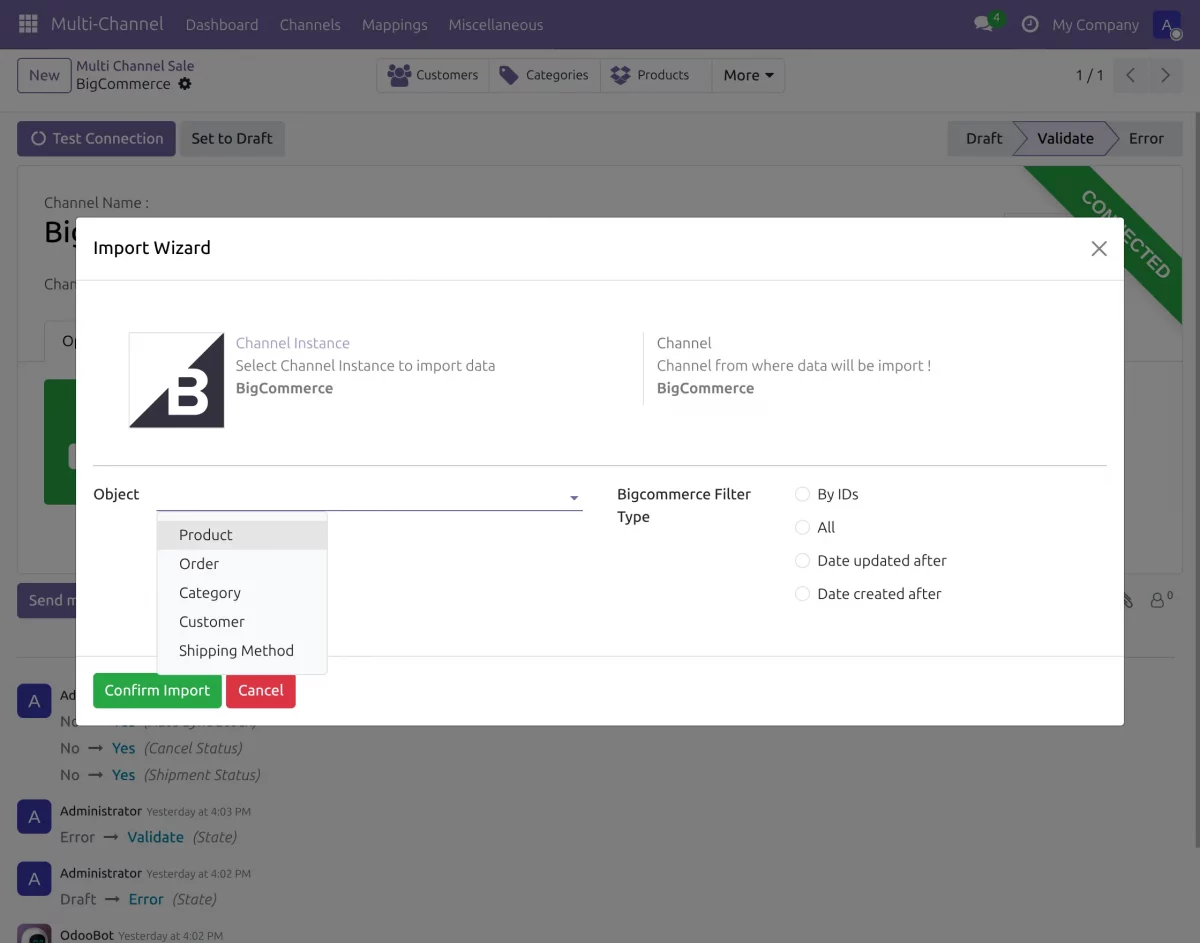This screenshot has width=1200, height=943.
Task: Choose Customer from the Object list
Action: coord(242,622)
